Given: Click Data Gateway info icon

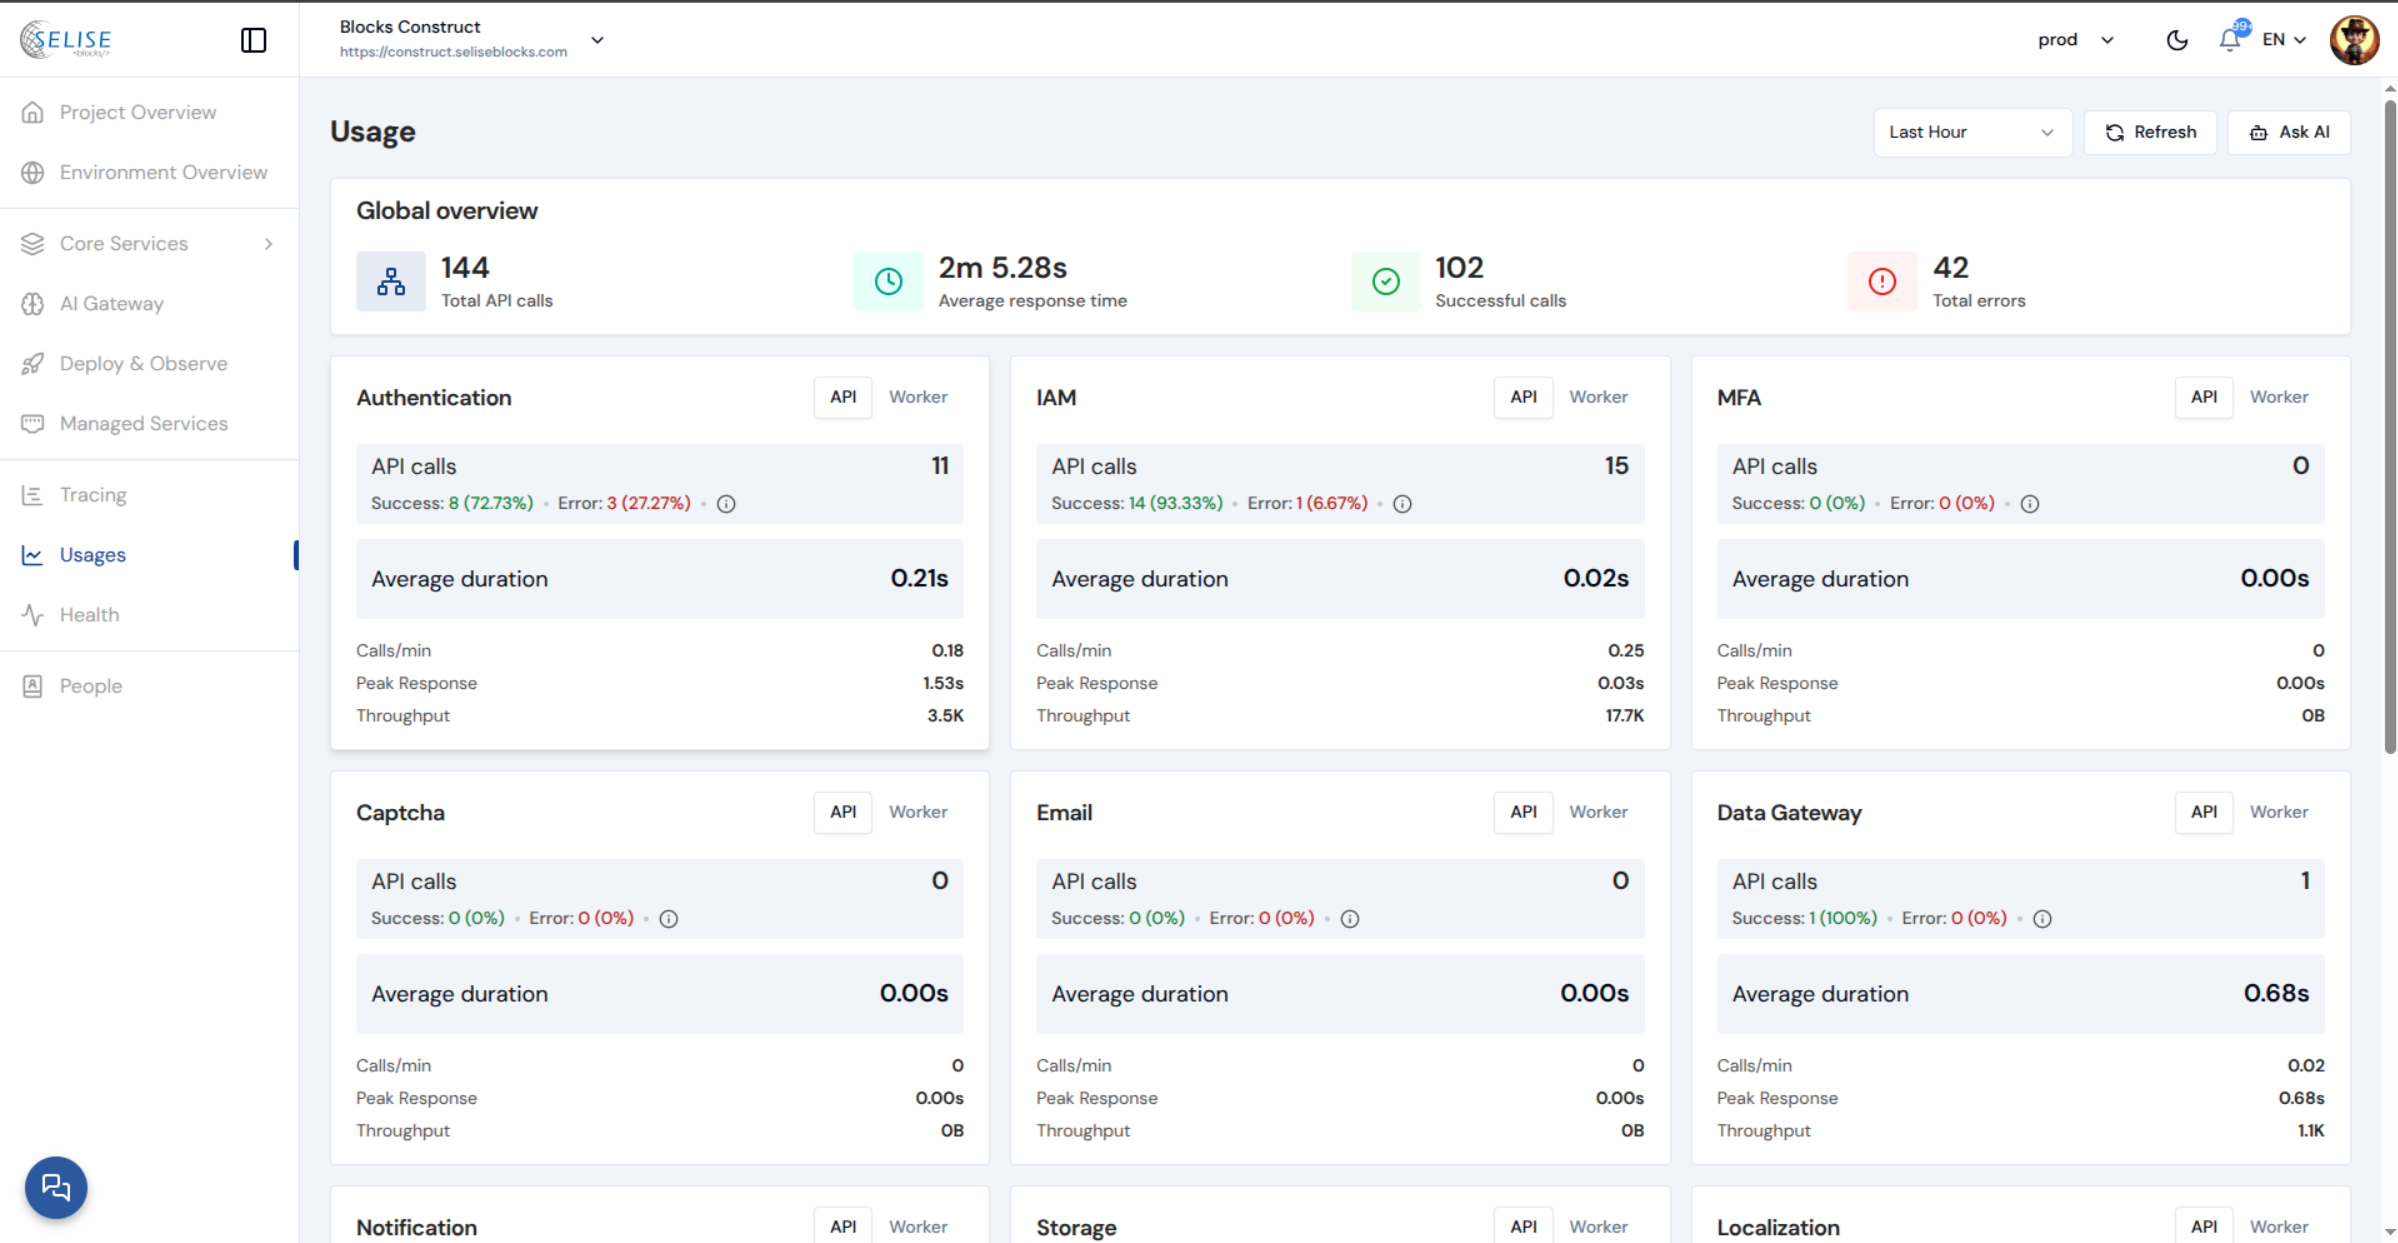Looking at the screenshot, I should click(x=2042, y=919).
